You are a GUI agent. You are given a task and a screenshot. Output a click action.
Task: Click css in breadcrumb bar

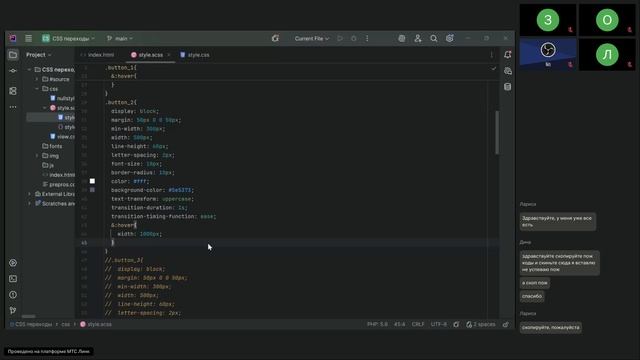coord(66,324)
